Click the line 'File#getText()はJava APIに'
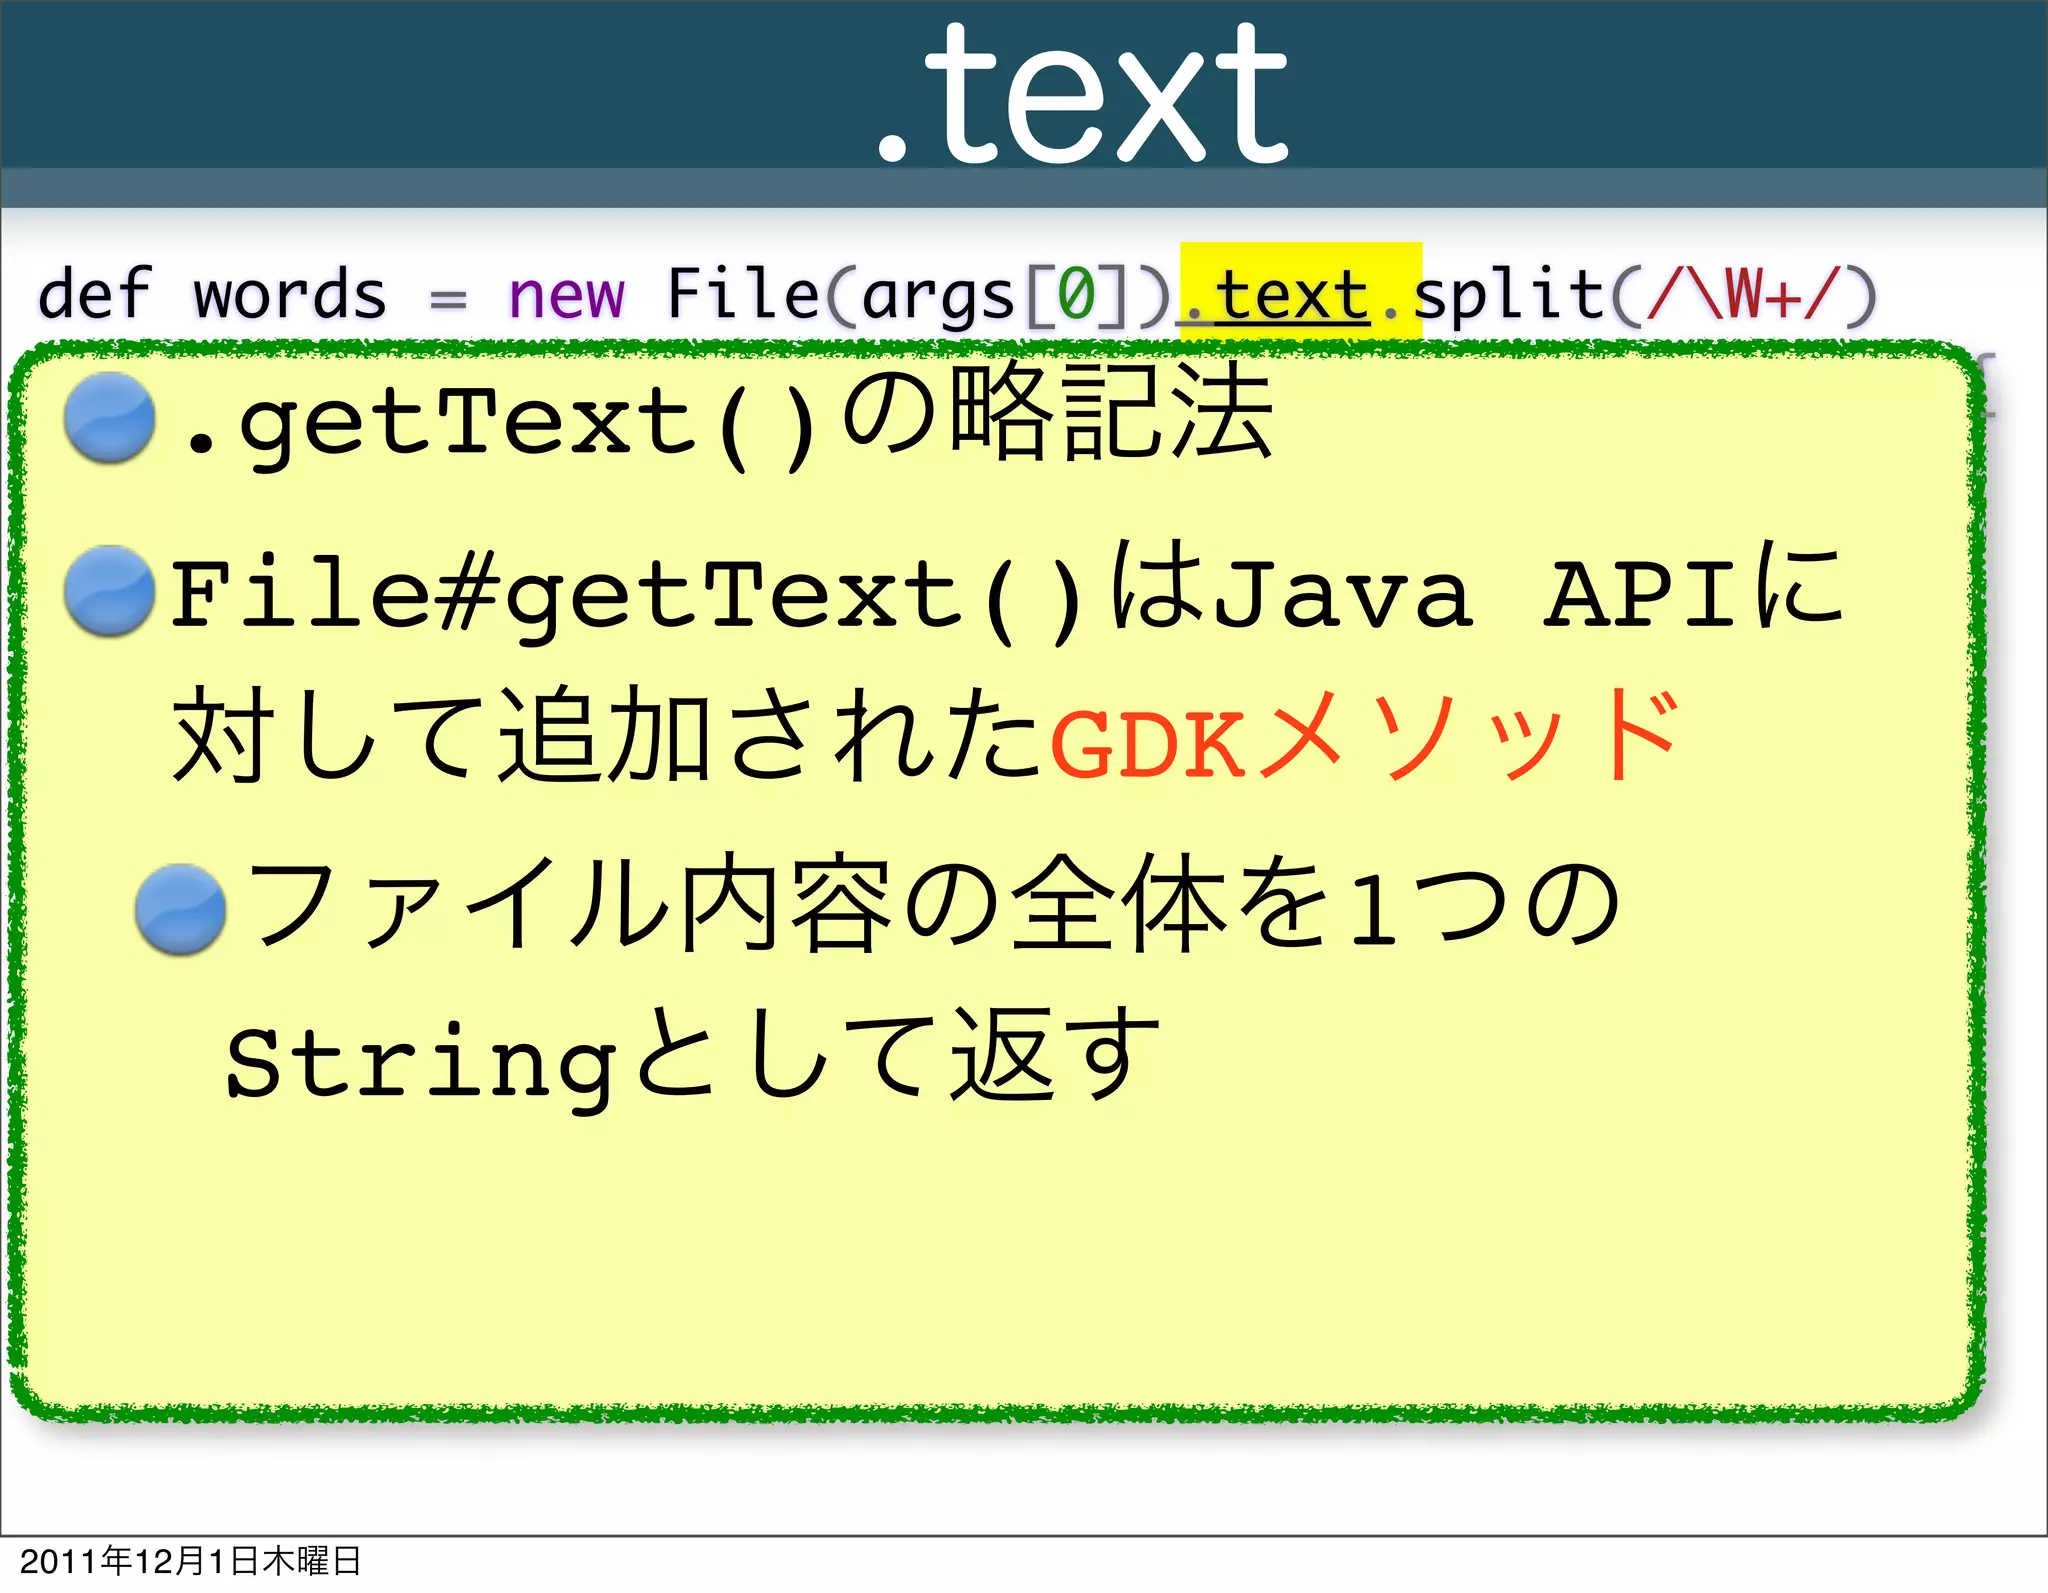 click(1007, 591)
